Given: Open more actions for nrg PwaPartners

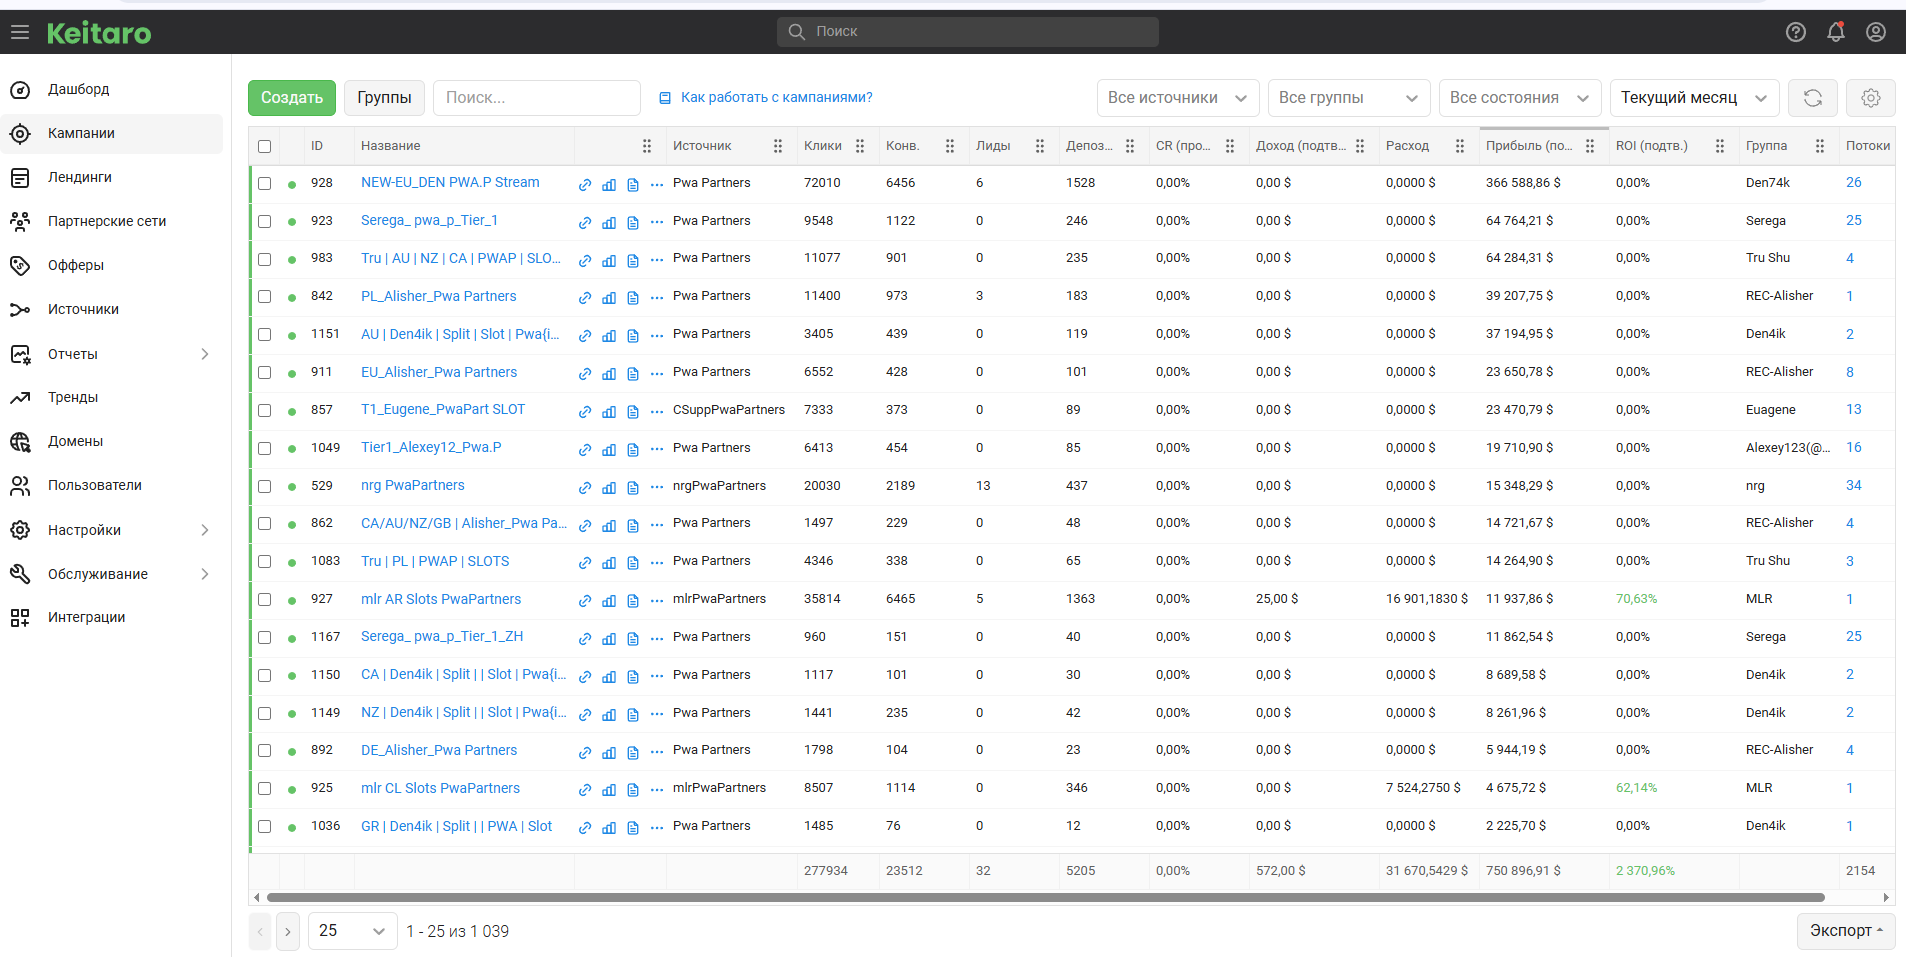Looking at the screenshot, I should pos(657,487).
